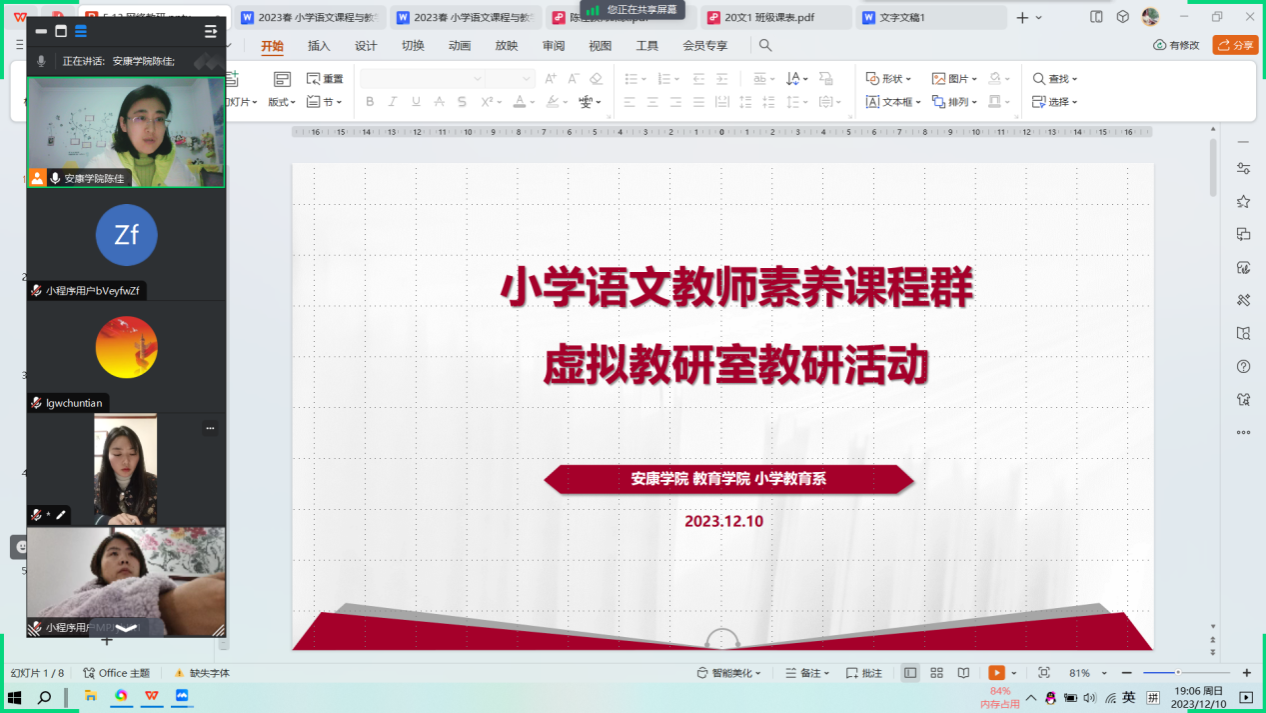Click the slideshow play button in status bar

tap(996, 673)
